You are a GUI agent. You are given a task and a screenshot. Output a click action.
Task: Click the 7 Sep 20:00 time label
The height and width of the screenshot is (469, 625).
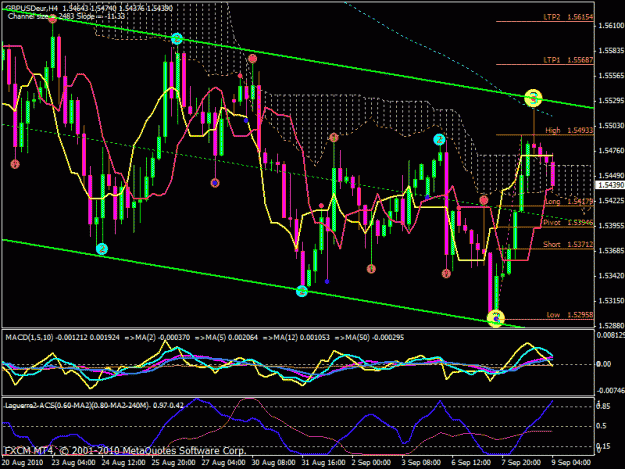tap(521, 463)
